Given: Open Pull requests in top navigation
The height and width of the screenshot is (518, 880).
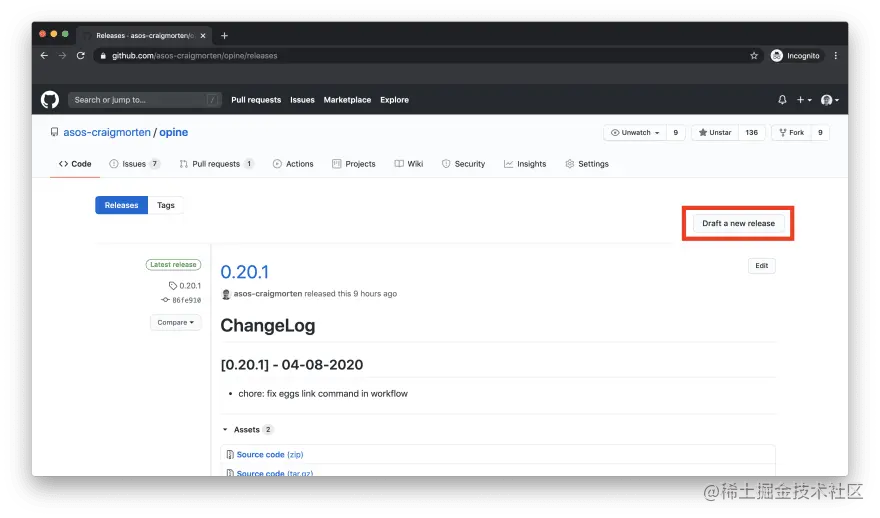Looking at the screenshot, I should pos(256,100).
